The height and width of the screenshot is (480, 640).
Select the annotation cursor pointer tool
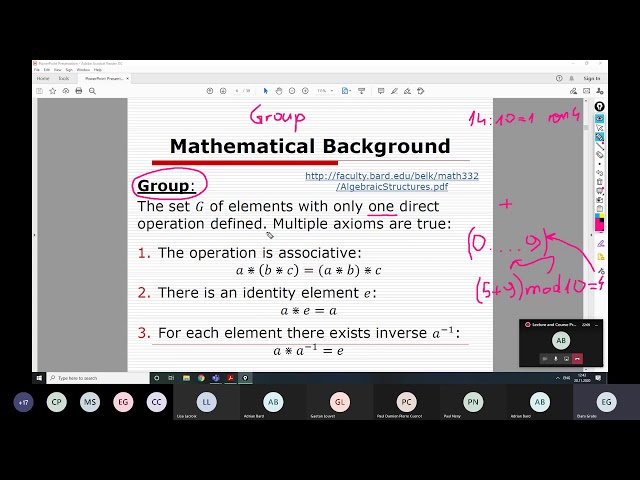pyautogui.click(x=599, y=128)
